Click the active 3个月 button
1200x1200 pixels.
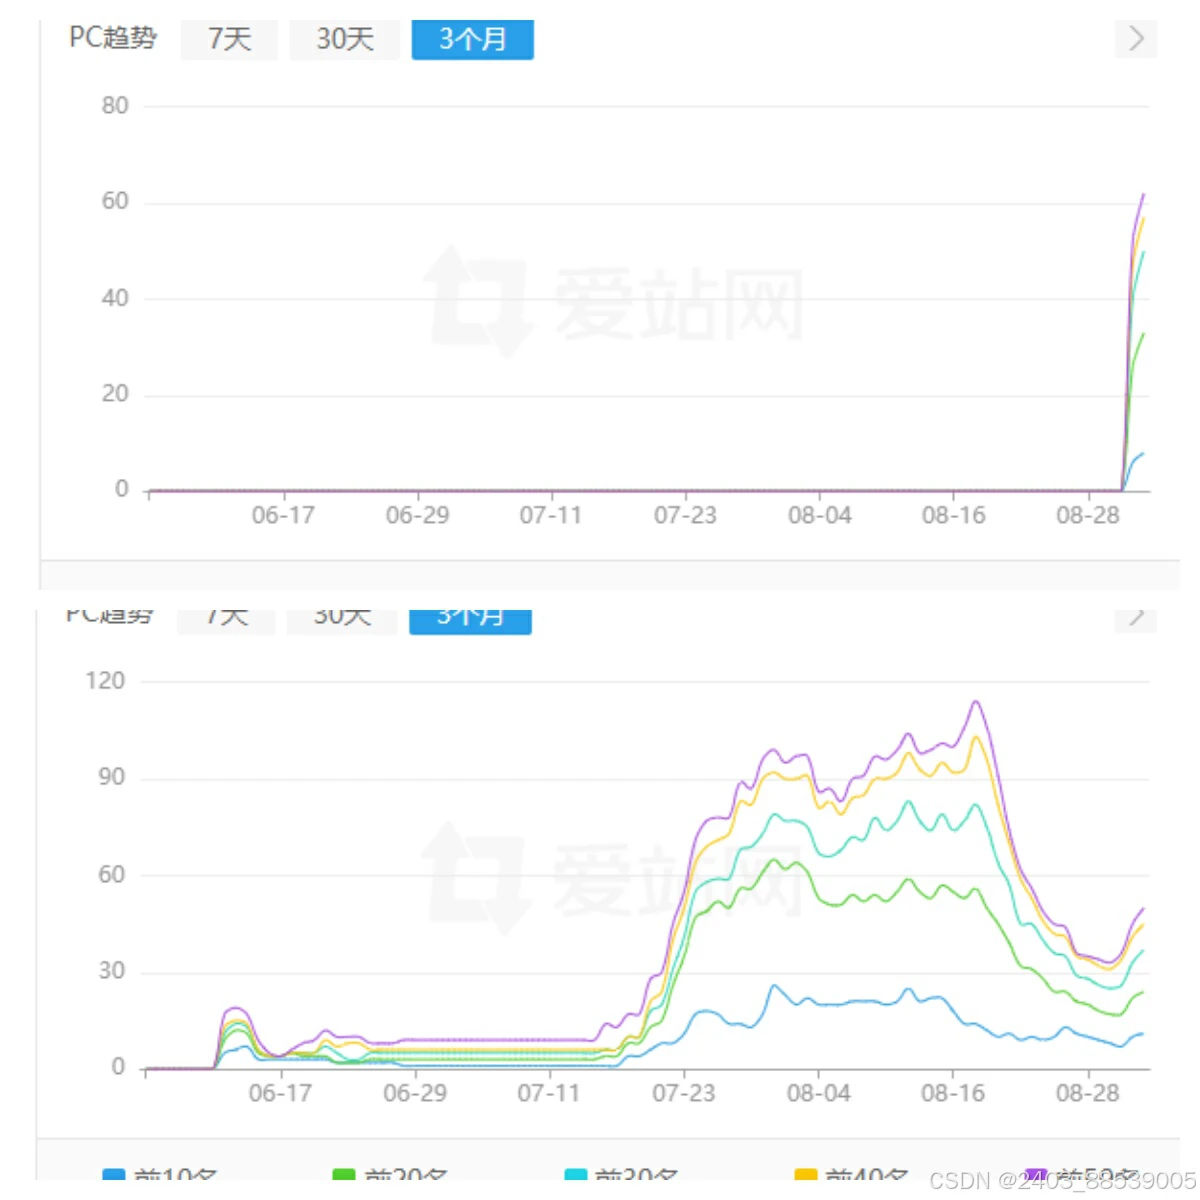472,38
